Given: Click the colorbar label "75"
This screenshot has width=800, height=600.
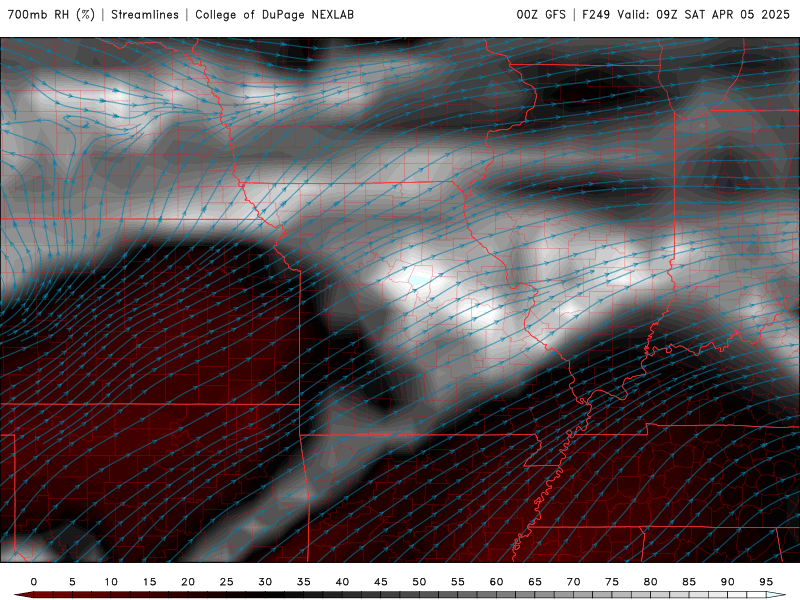Looking at the screenshot, I should click(612, 582).
